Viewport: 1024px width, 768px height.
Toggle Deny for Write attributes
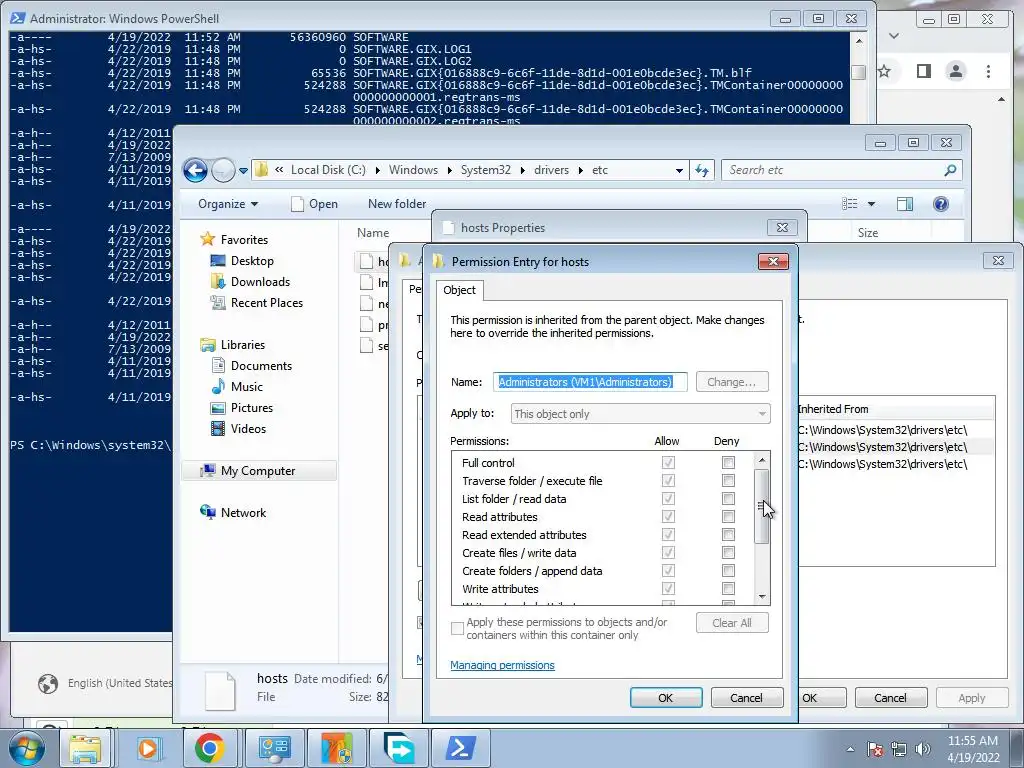coord(728,588)
